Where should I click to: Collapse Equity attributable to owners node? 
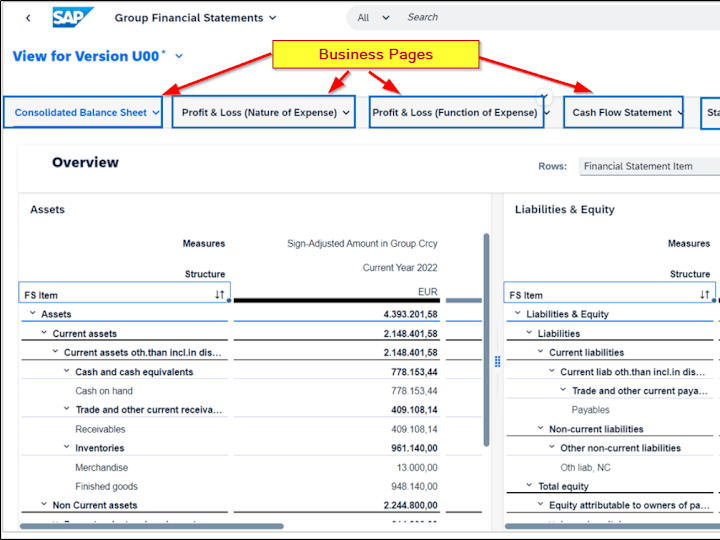point(540,504)
